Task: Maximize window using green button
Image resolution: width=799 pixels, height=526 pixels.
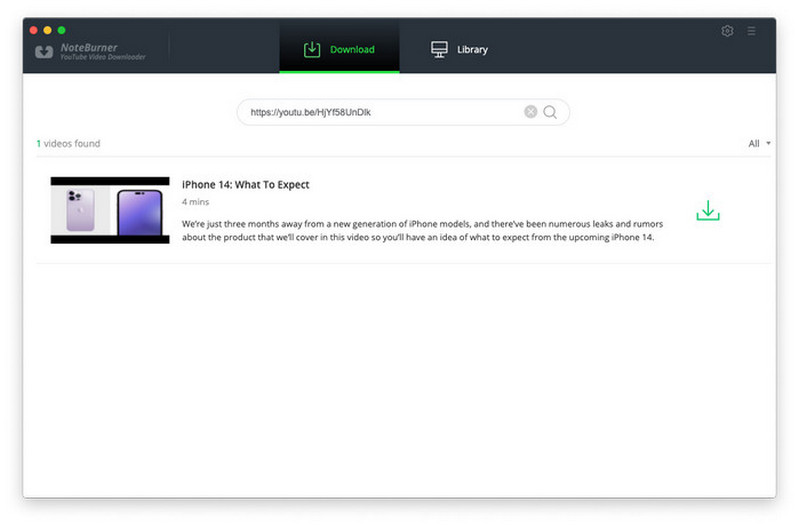Action: pyautogui.click(x=62, y=30)
